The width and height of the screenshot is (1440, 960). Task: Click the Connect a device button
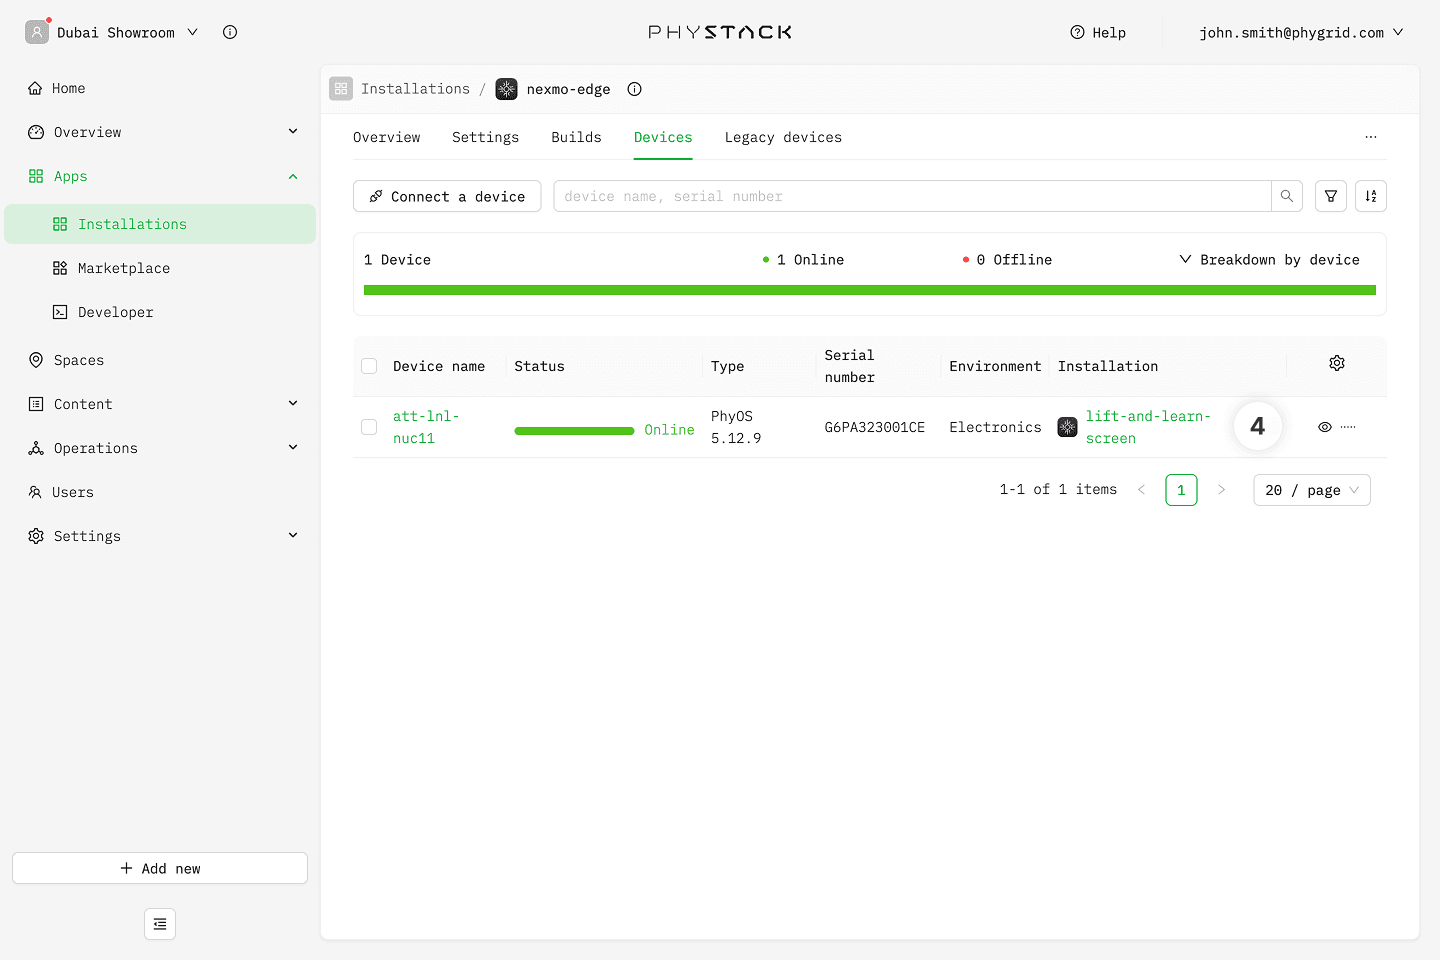[447, 196]
